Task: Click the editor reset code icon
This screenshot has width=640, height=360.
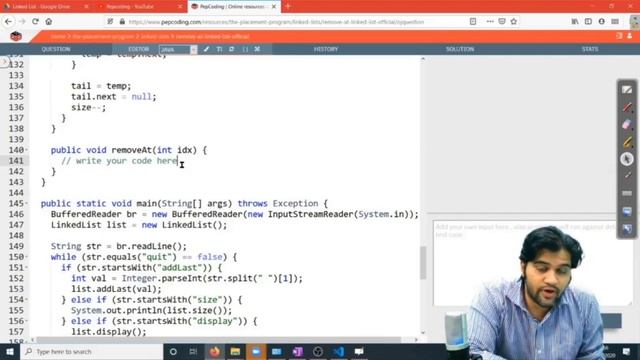Action: point(232,49)
